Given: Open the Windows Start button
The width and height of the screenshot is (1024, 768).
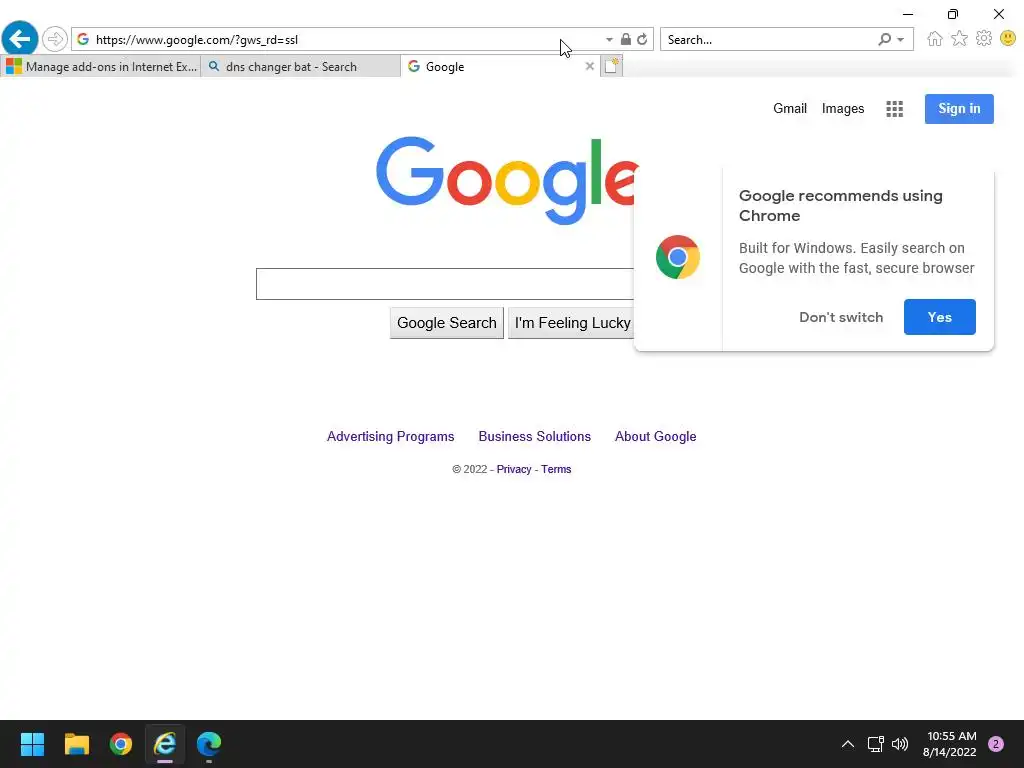Looking at the screenshot, I should pos(32,744).
